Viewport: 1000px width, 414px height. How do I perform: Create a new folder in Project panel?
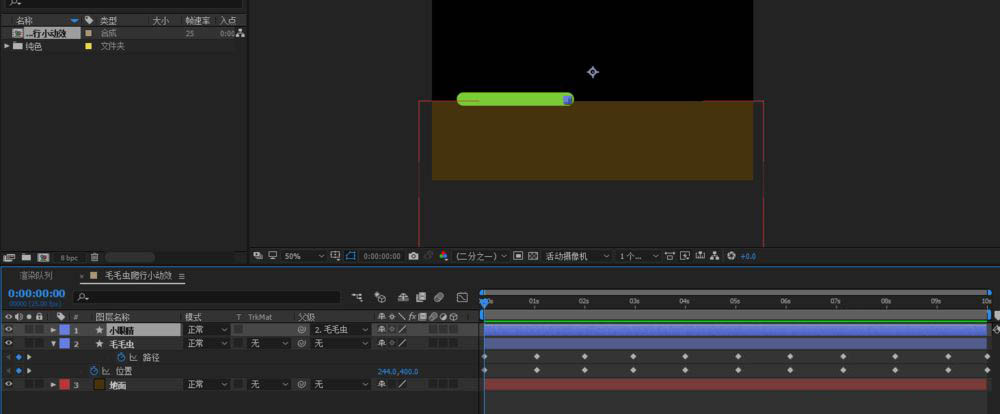point(26,258)
